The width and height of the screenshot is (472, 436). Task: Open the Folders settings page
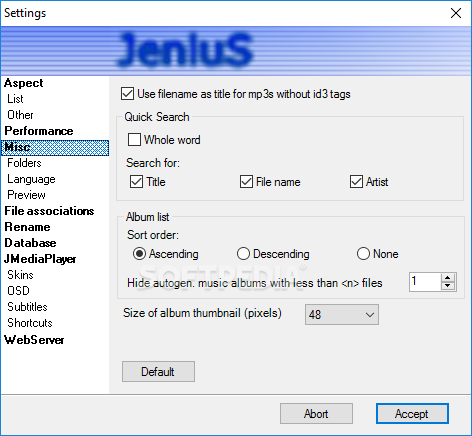[24, 163]
